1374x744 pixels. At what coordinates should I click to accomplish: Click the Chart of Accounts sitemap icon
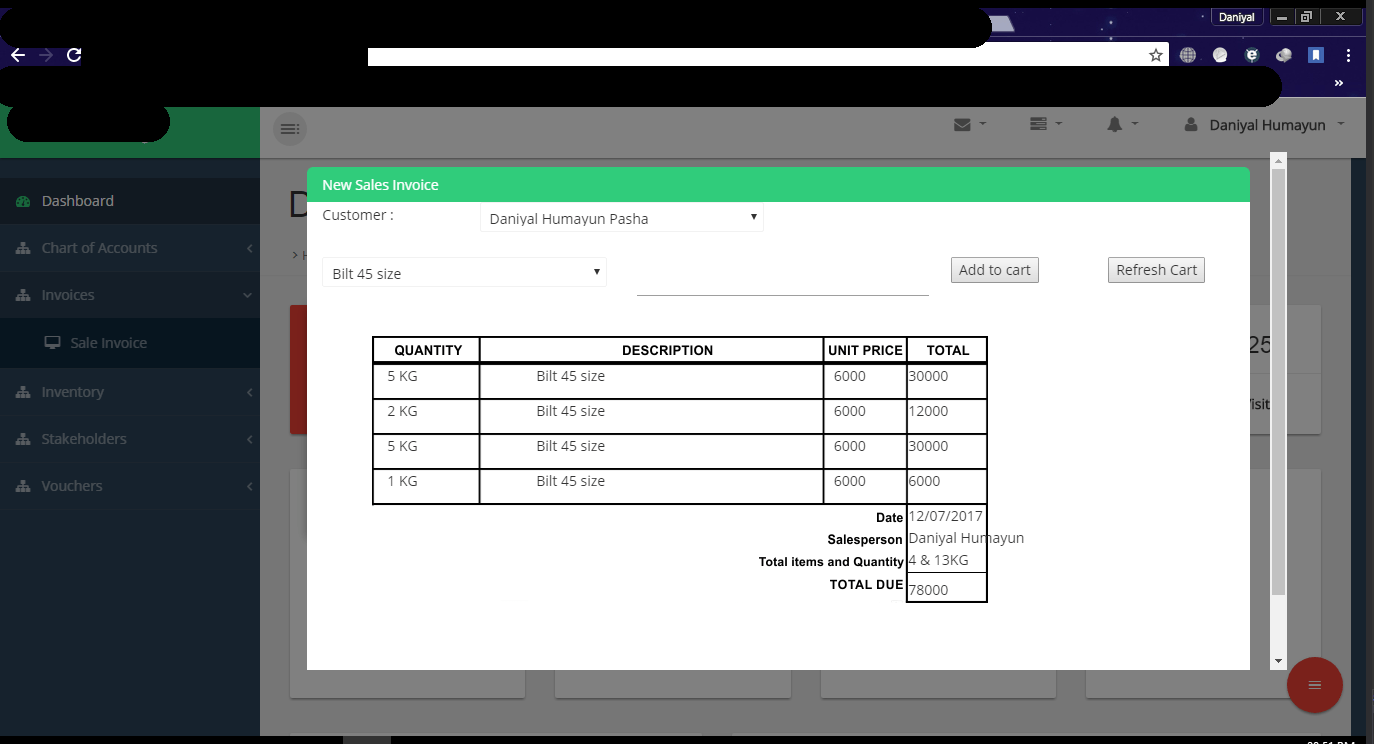tap(23, 248)
